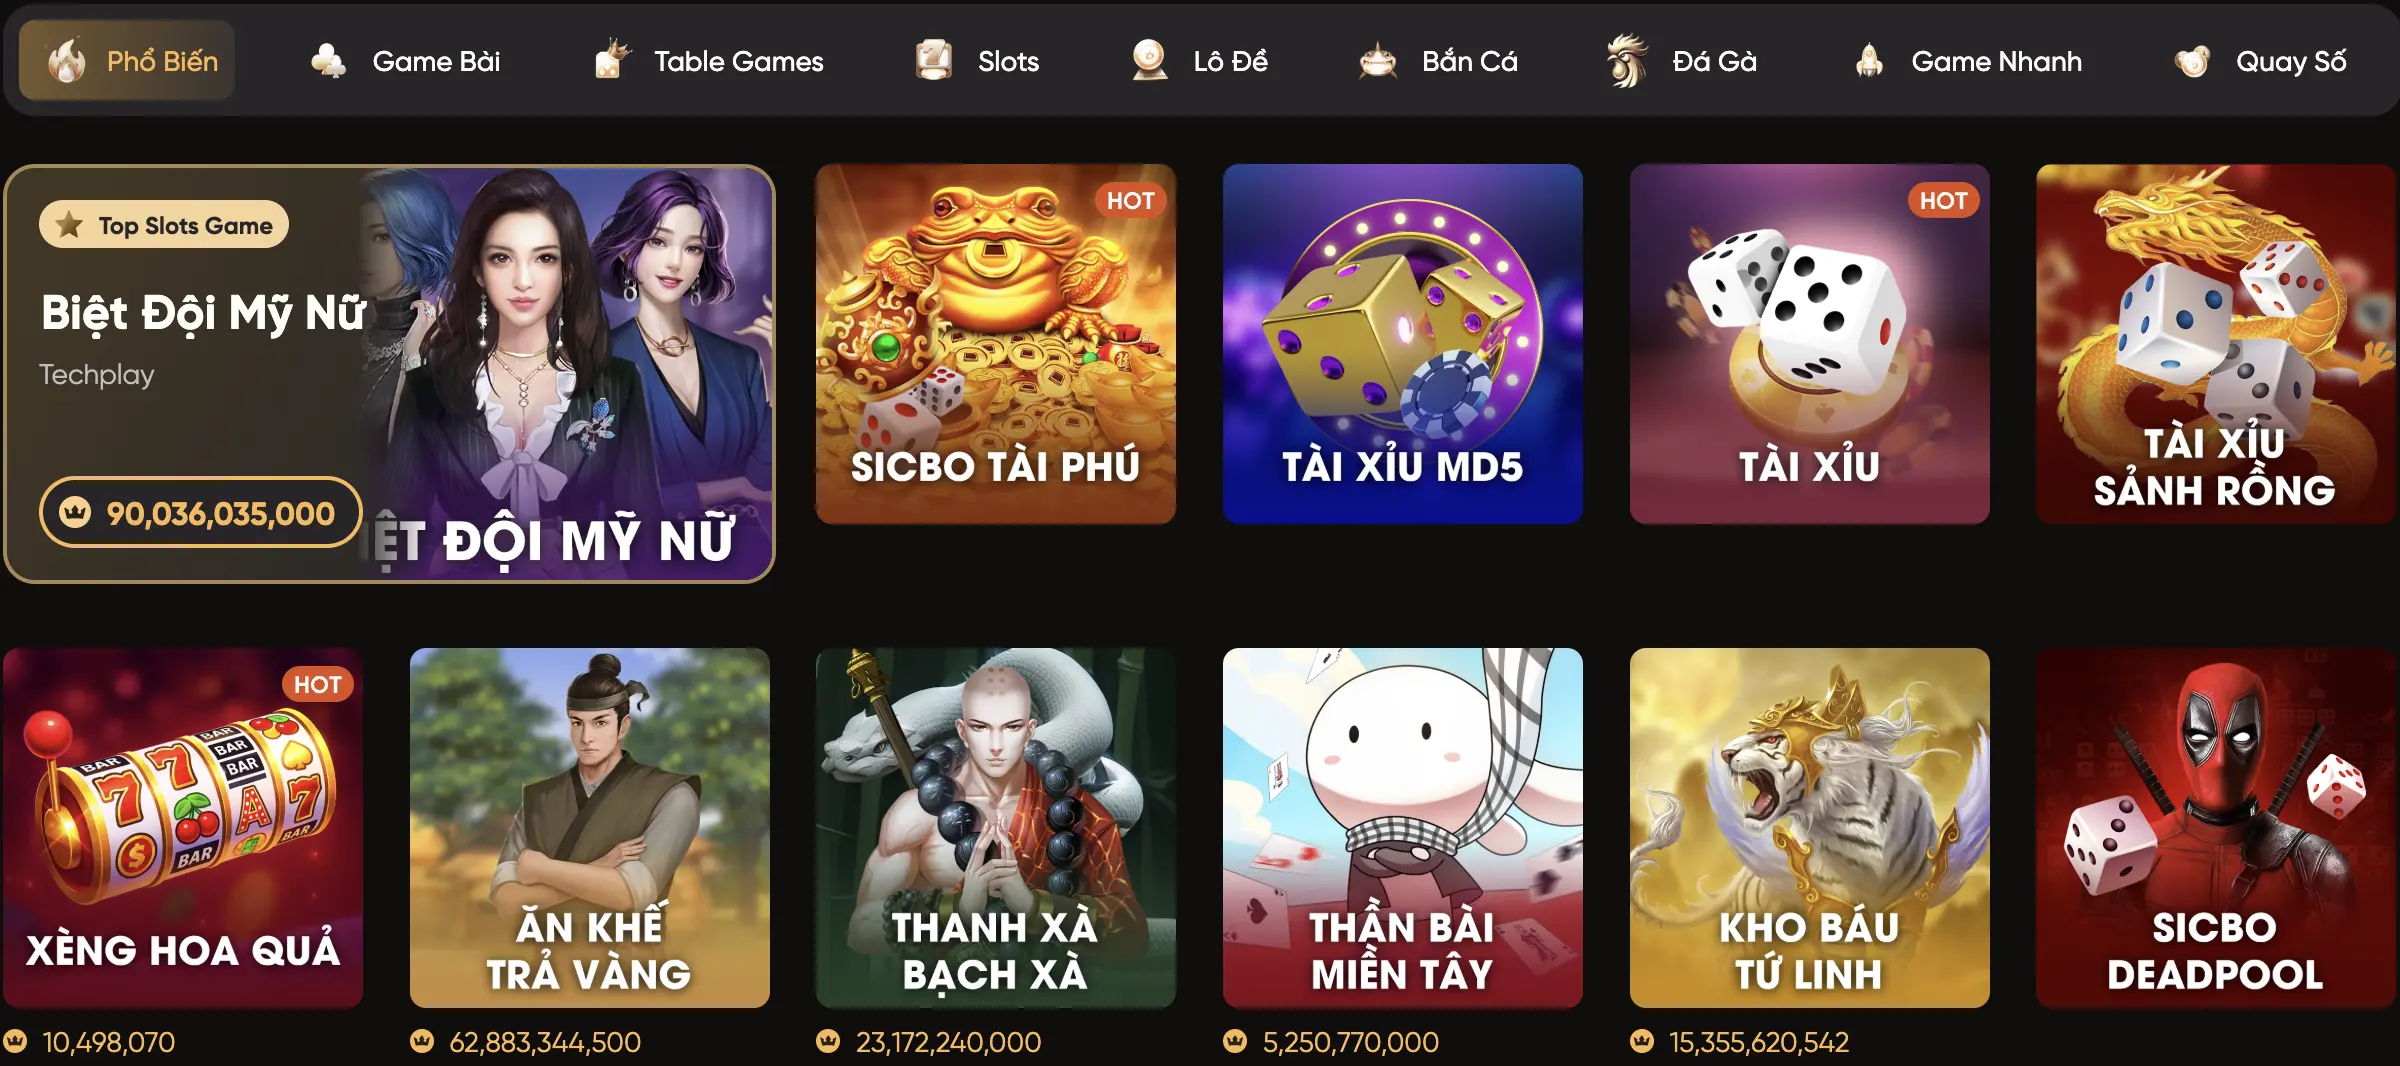The height and width of the screenshot is (1066, 2400).
Task: Open the Sicbo Deadpool game tile
Action: [2215, 828]
